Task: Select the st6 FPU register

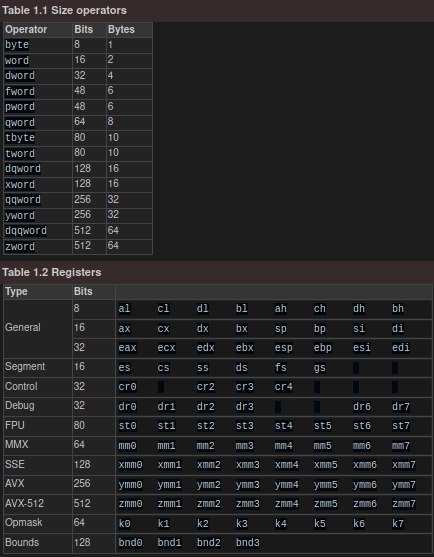Action: tap(362, 426)
